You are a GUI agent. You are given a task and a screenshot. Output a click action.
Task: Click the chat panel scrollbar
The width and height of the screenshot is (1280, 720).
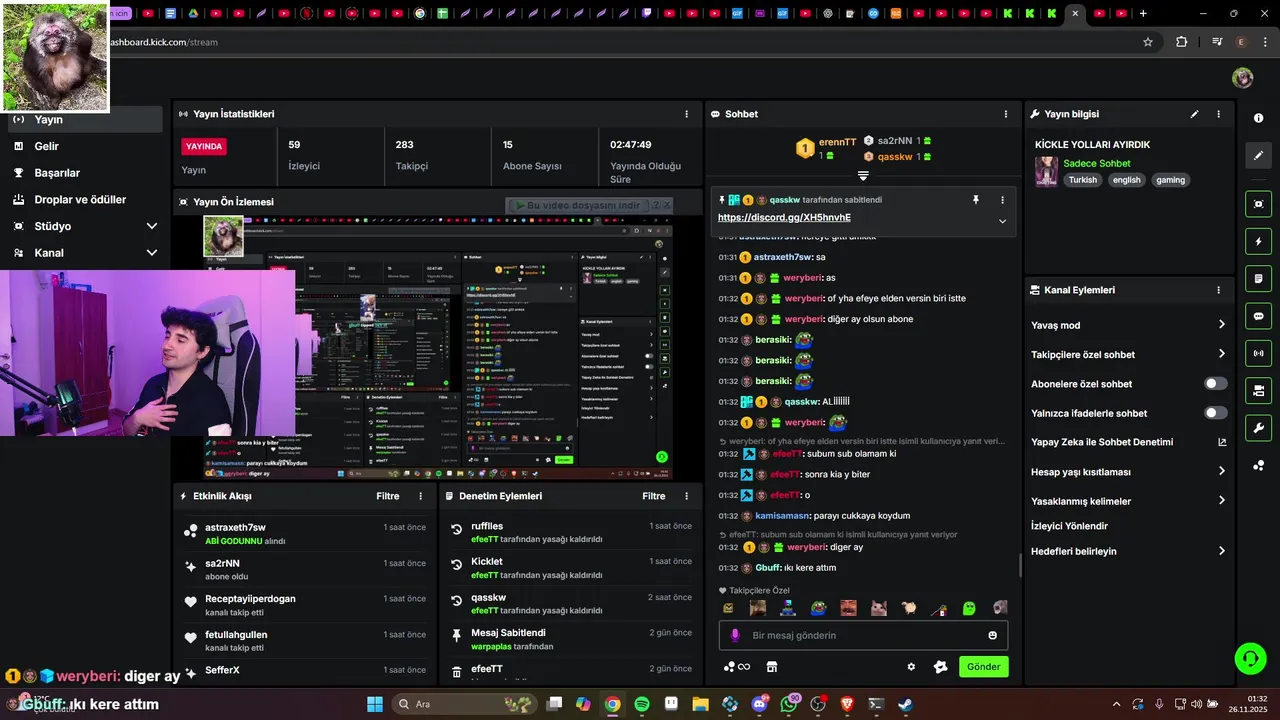(x=1020, y=566)
